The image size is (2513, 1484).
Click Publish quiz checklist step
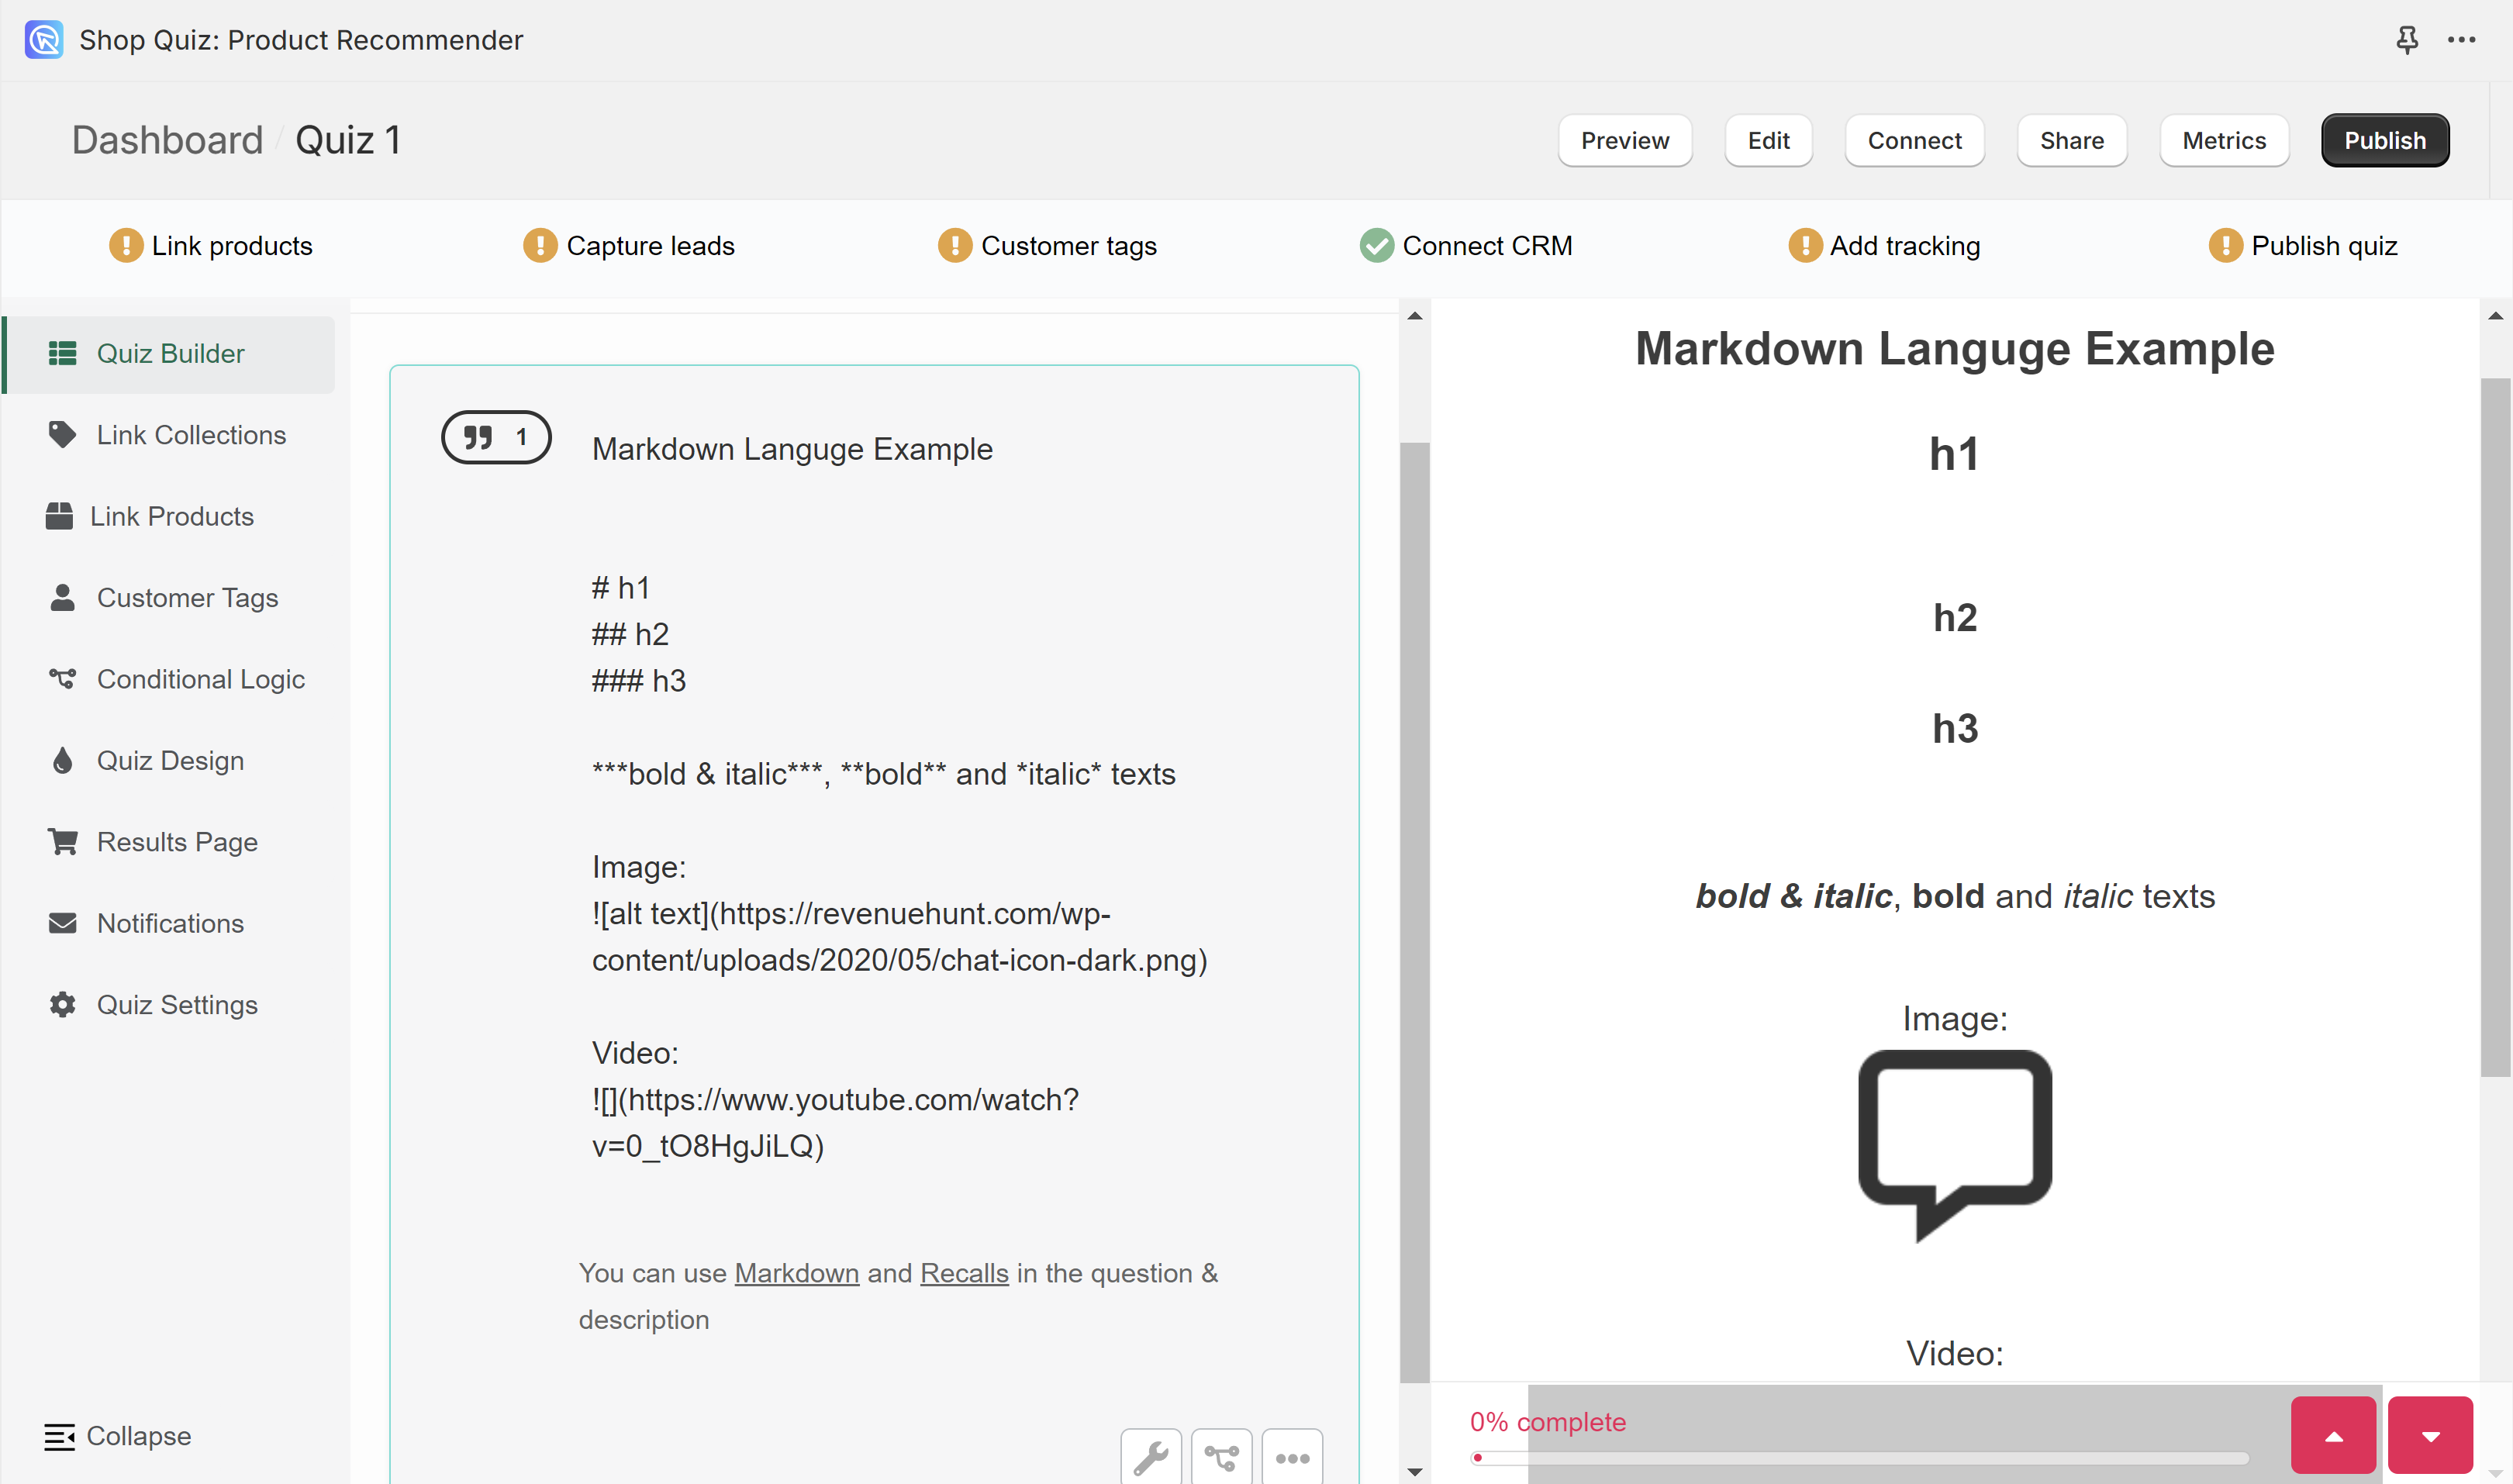point(2303,245)
